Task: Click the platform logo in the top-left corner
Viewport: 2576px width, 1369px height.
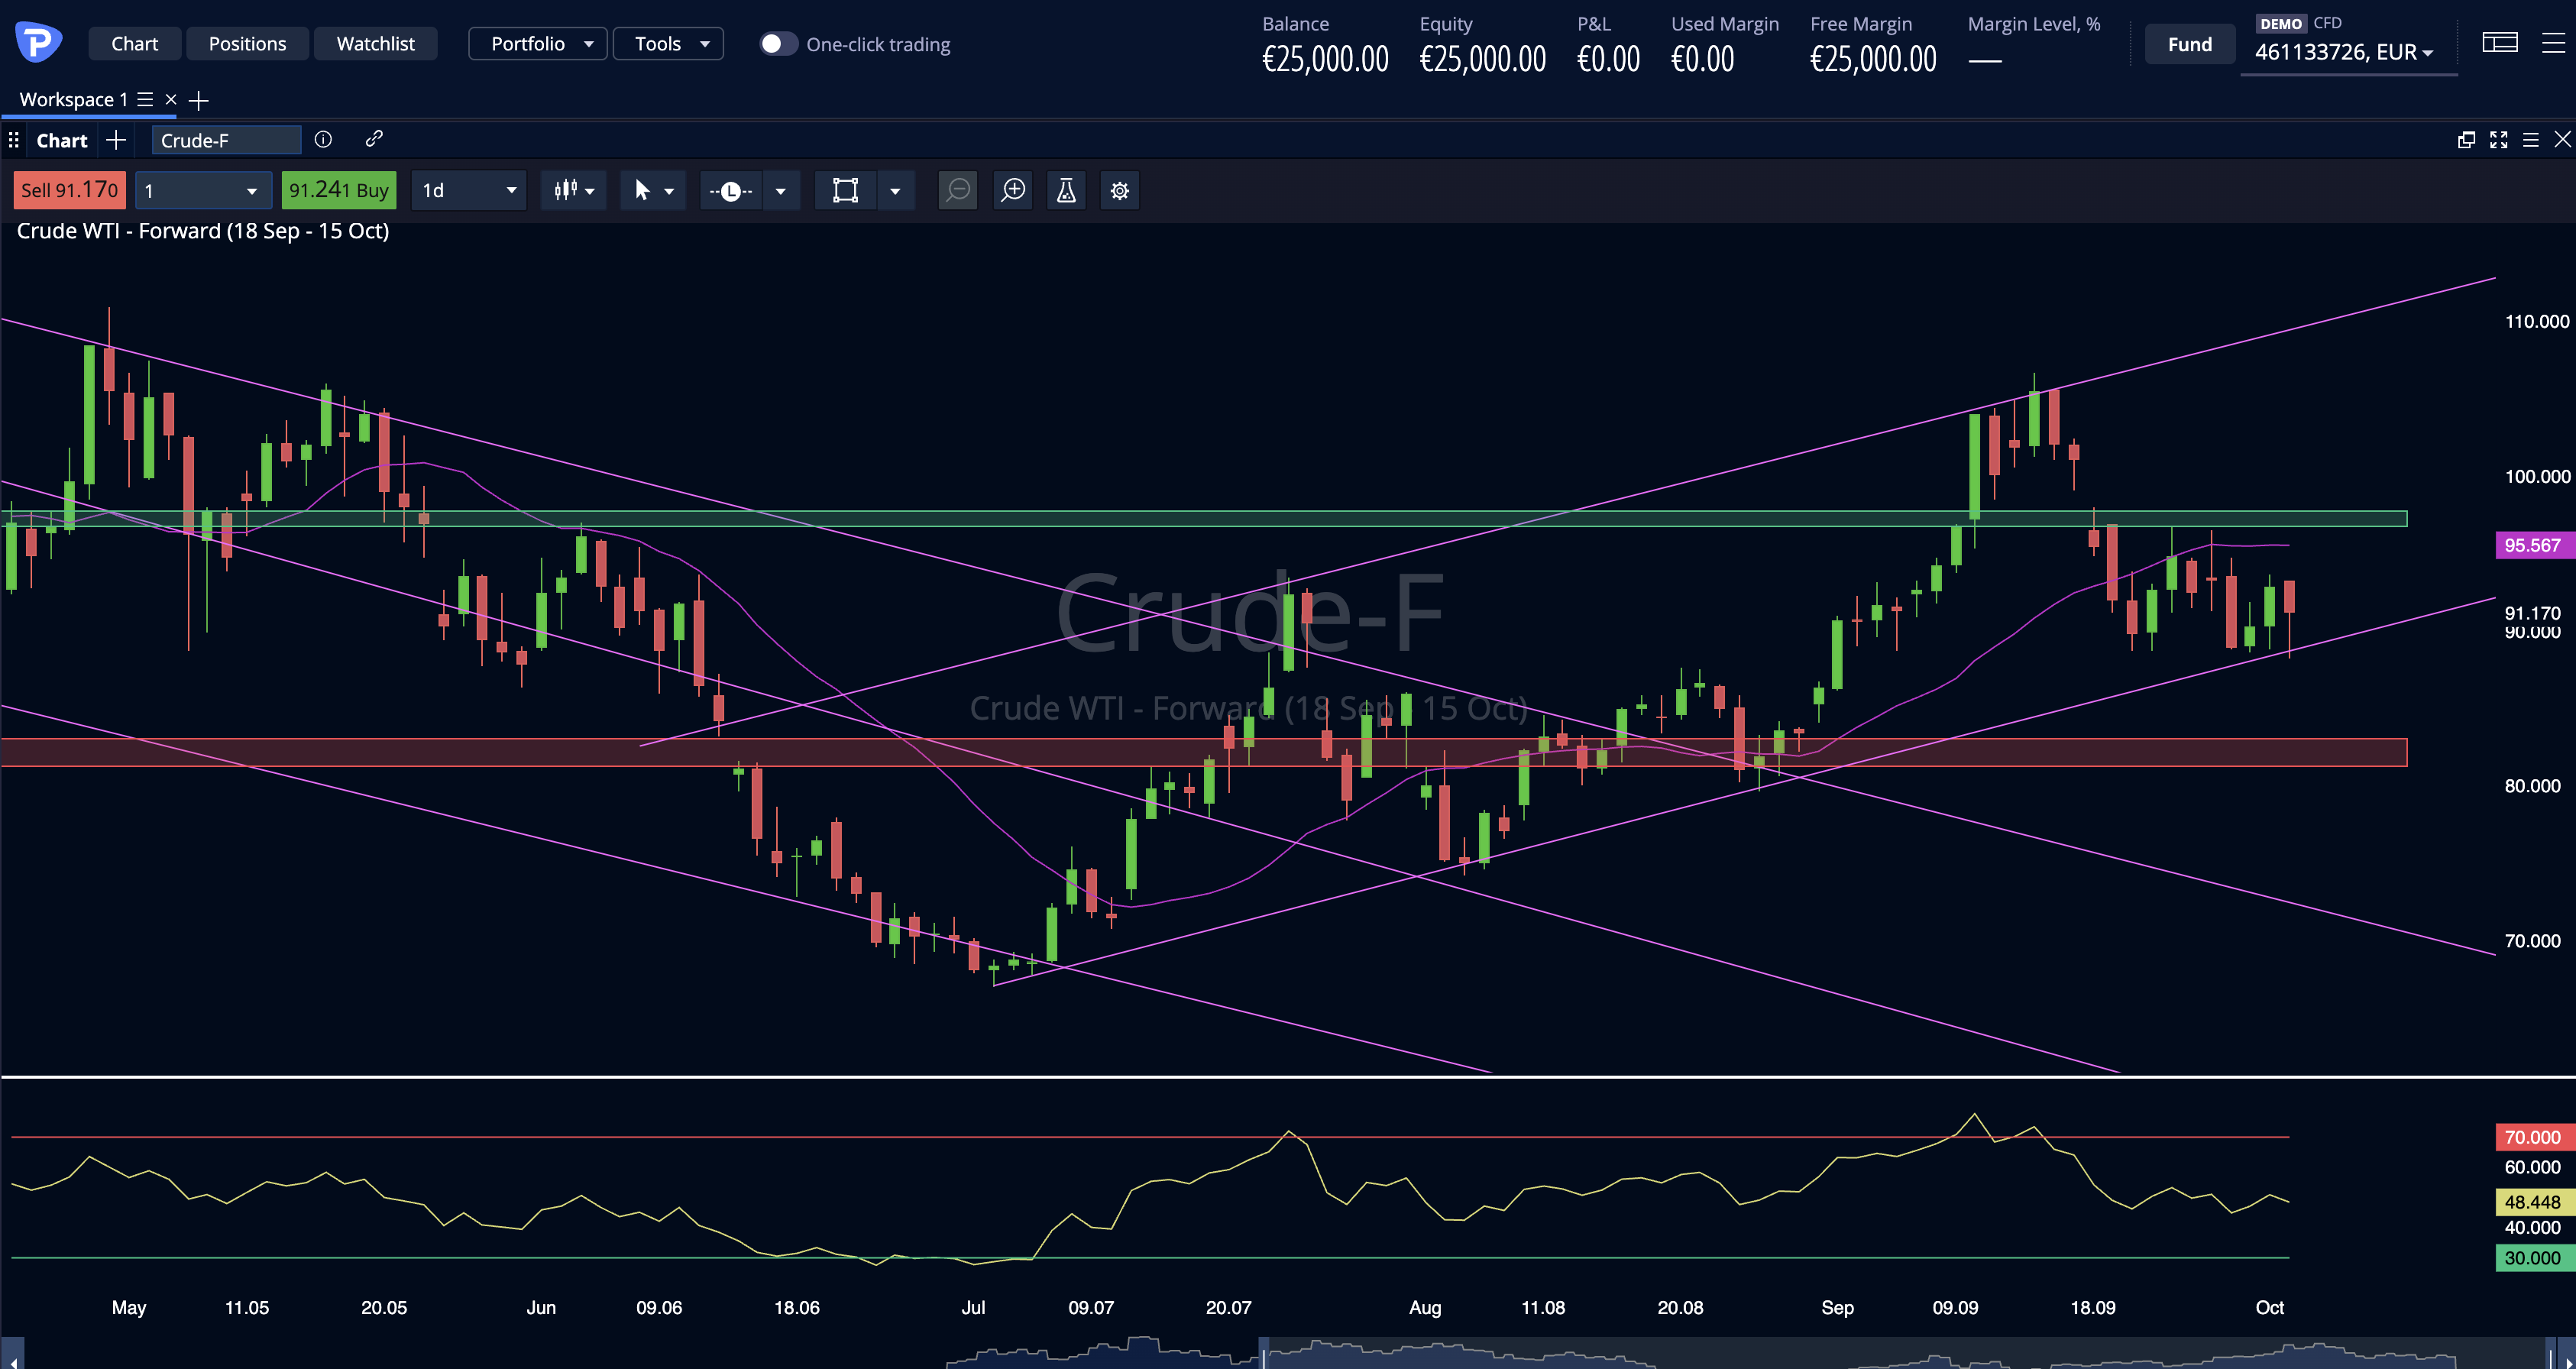Action: click(39, 43)
